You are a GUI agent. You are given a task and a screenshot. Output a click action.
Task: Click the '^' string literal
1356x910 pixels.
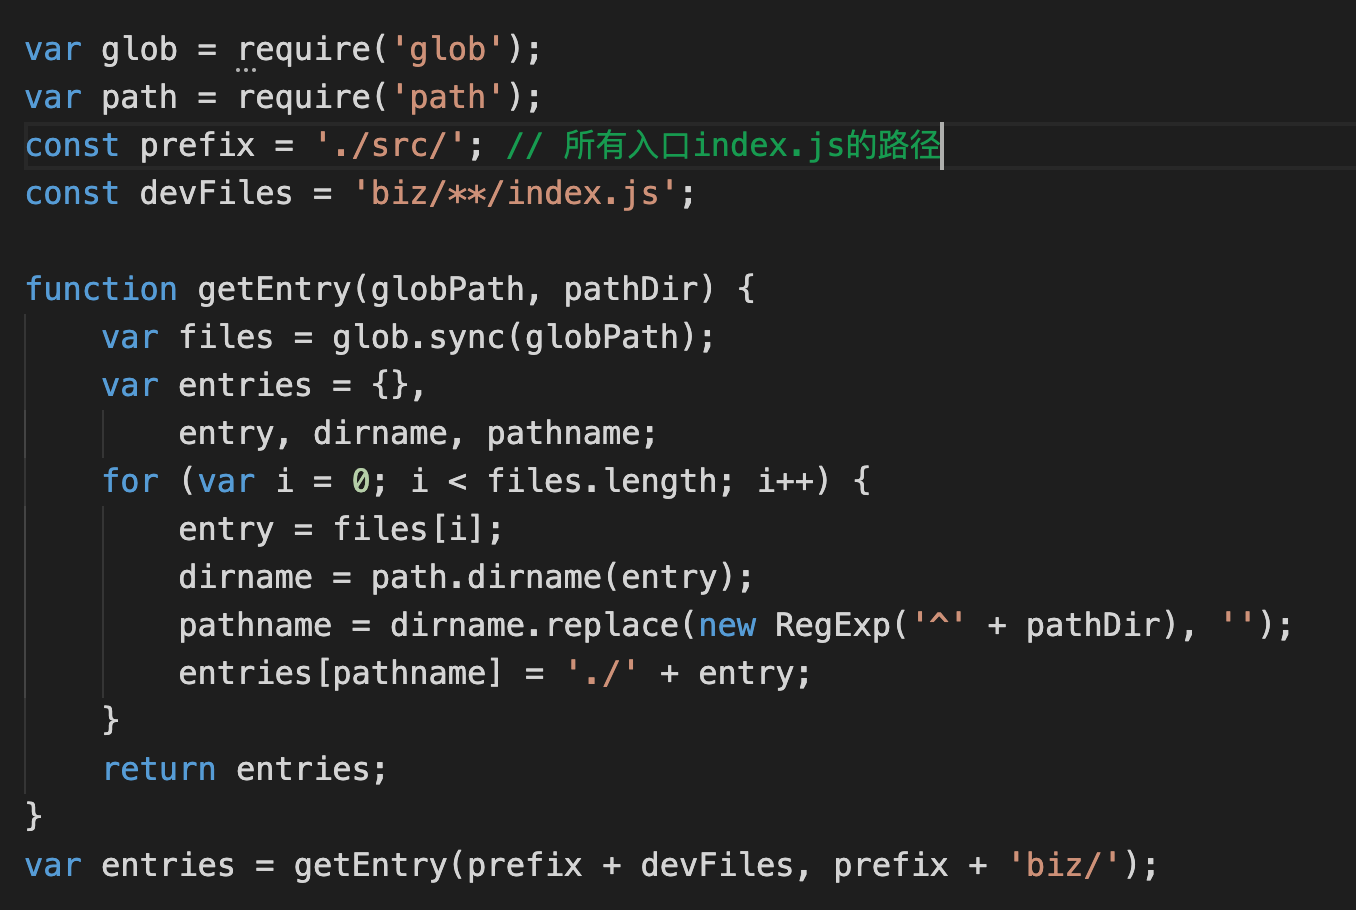coord(938,625)
